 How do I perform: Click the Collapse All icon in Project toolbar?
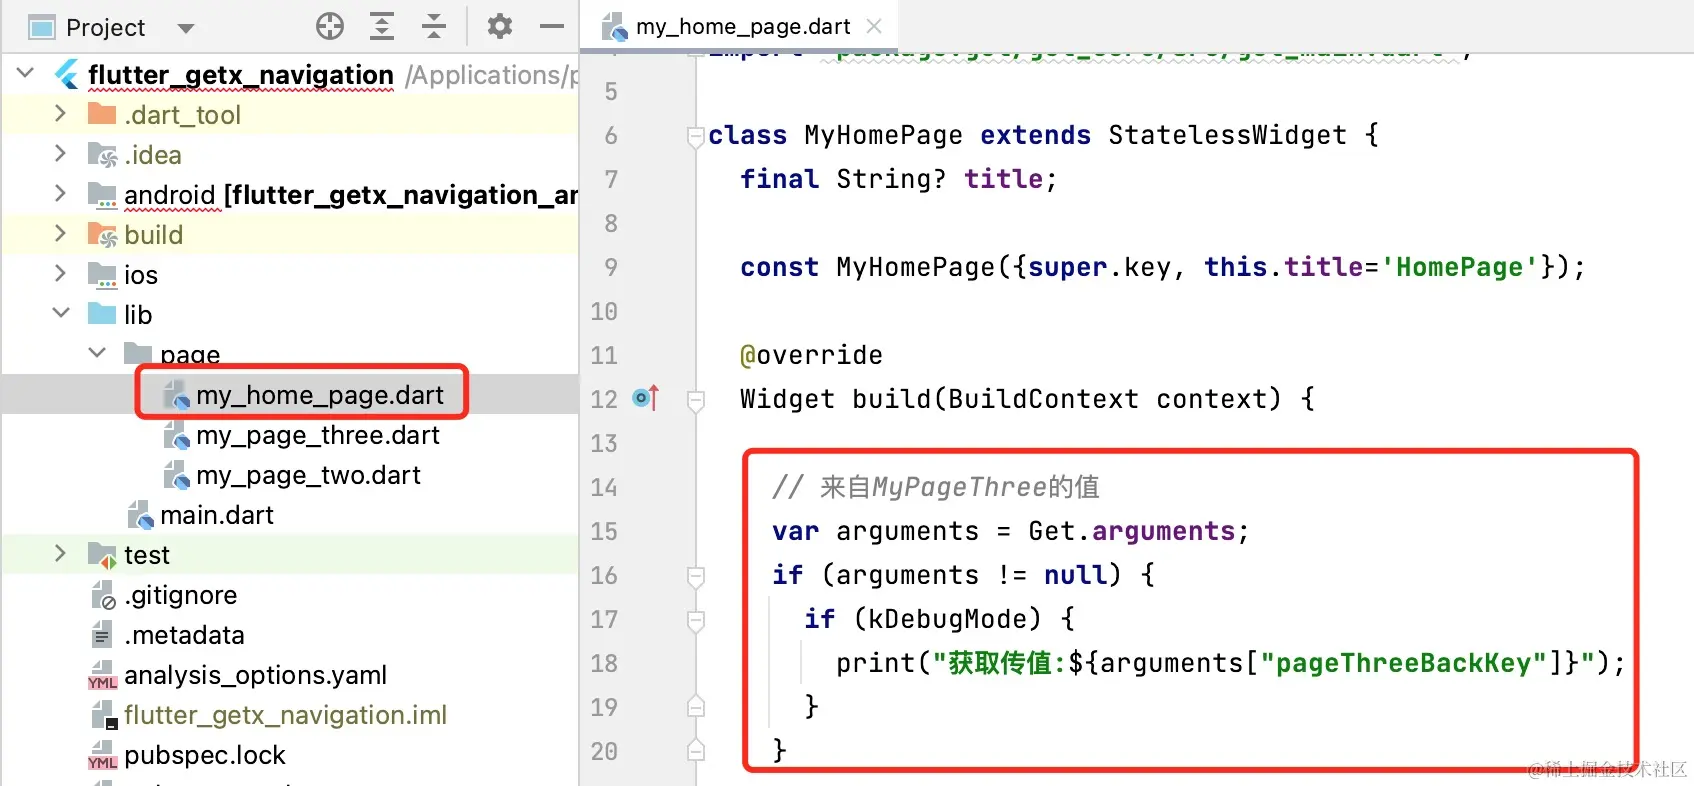pyautogui.click(x=434, y=27)
